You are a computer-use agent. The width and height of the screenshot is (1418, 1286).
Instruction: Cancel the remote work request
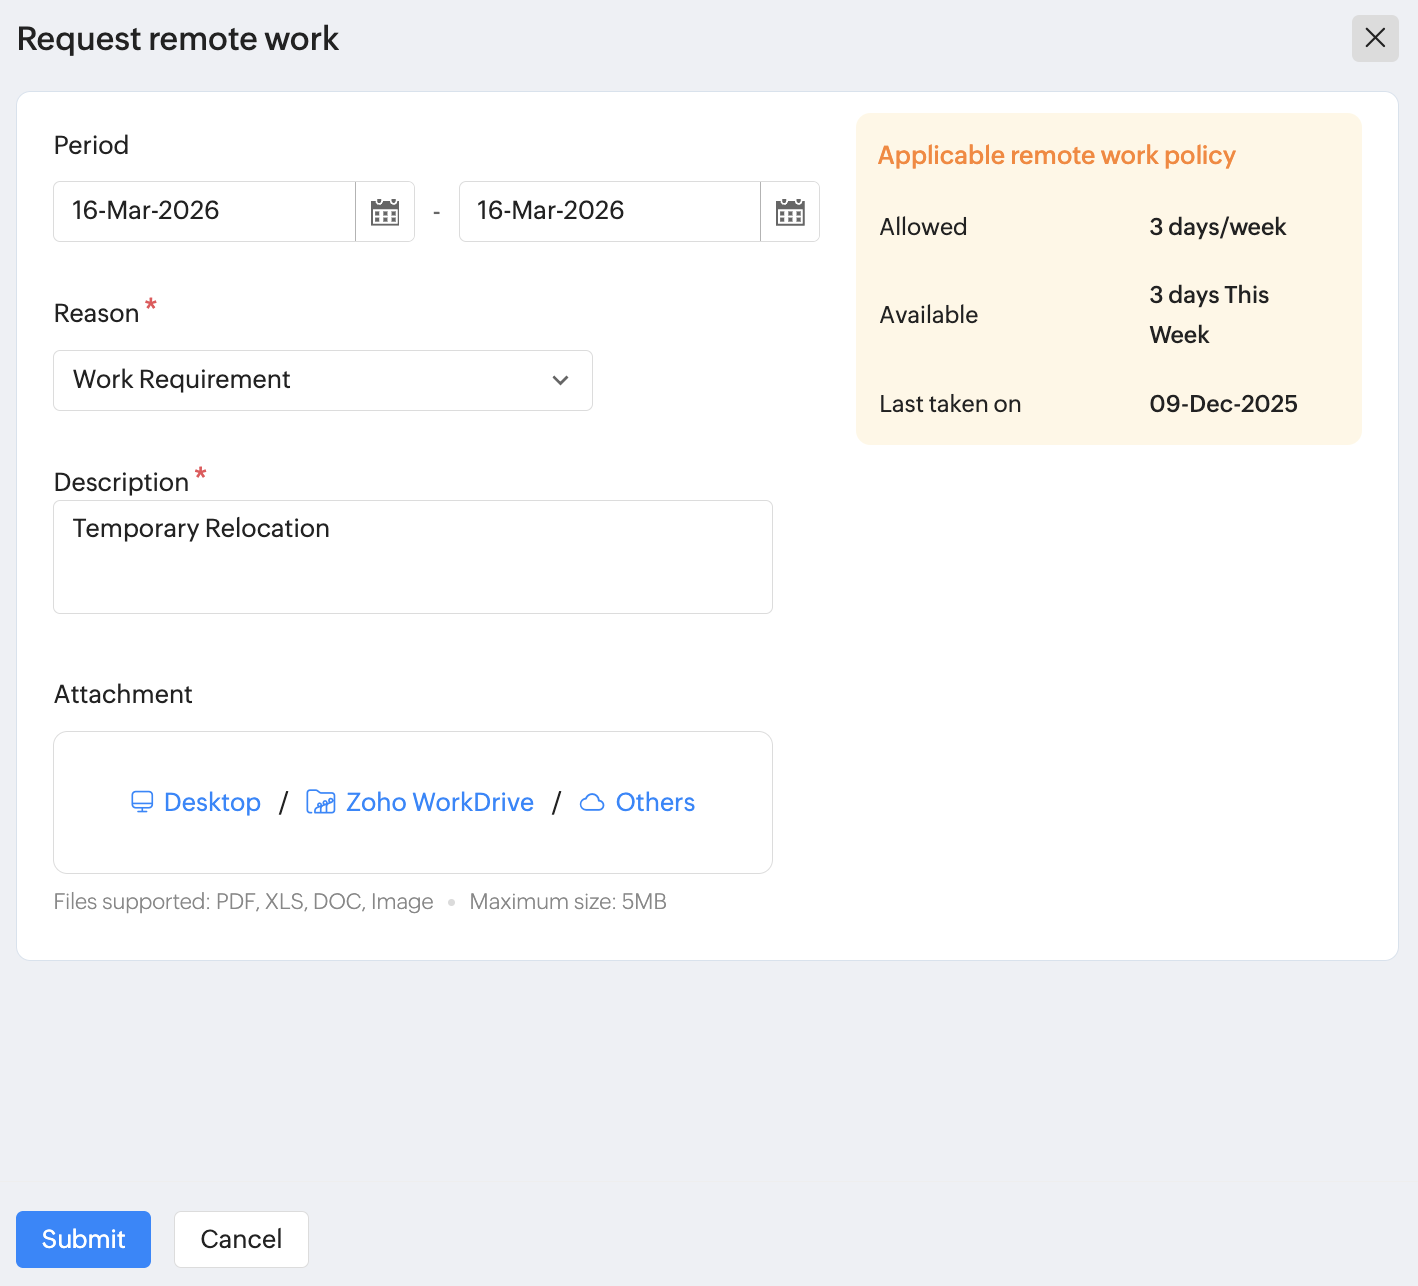[241, 1239]
